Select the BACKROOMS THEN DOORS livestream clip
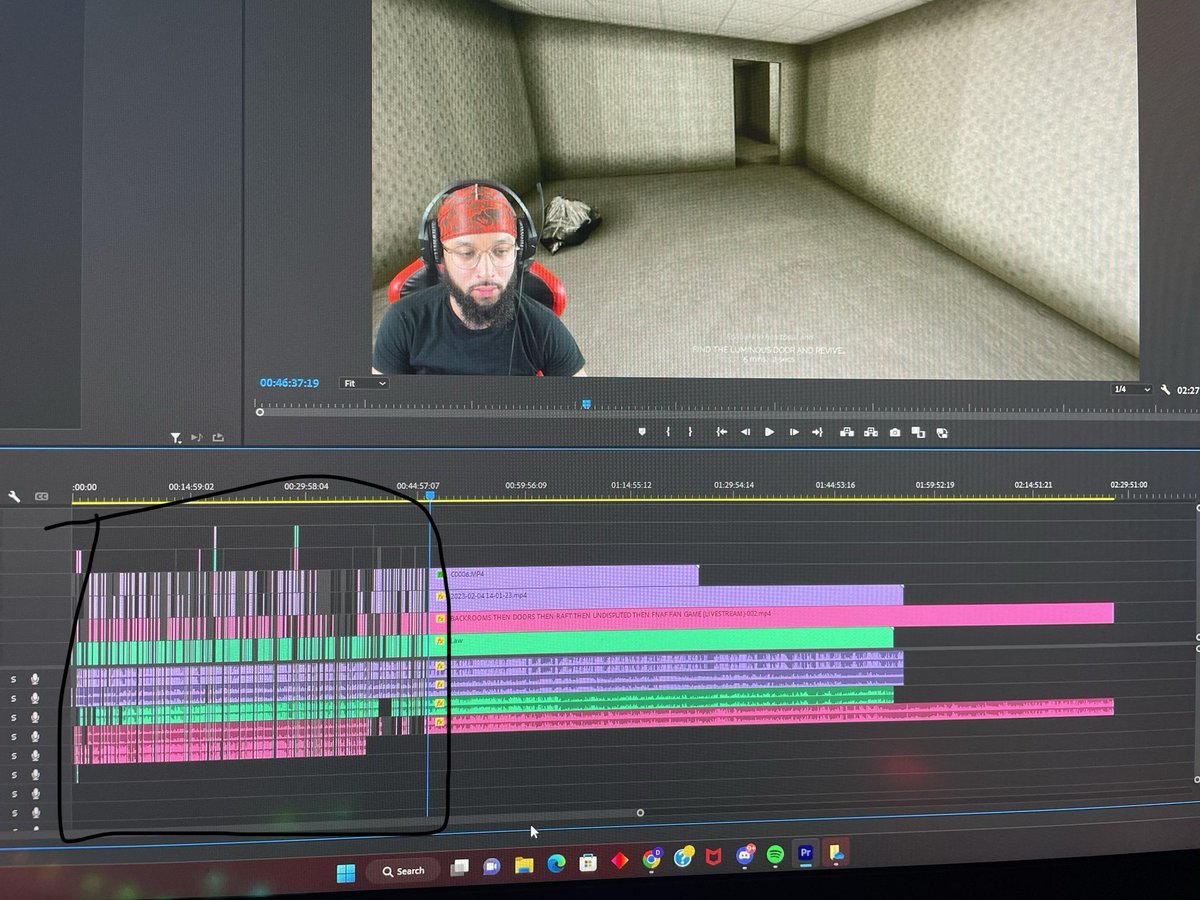Screen dimensions: 1200x900 coord(773,613)
